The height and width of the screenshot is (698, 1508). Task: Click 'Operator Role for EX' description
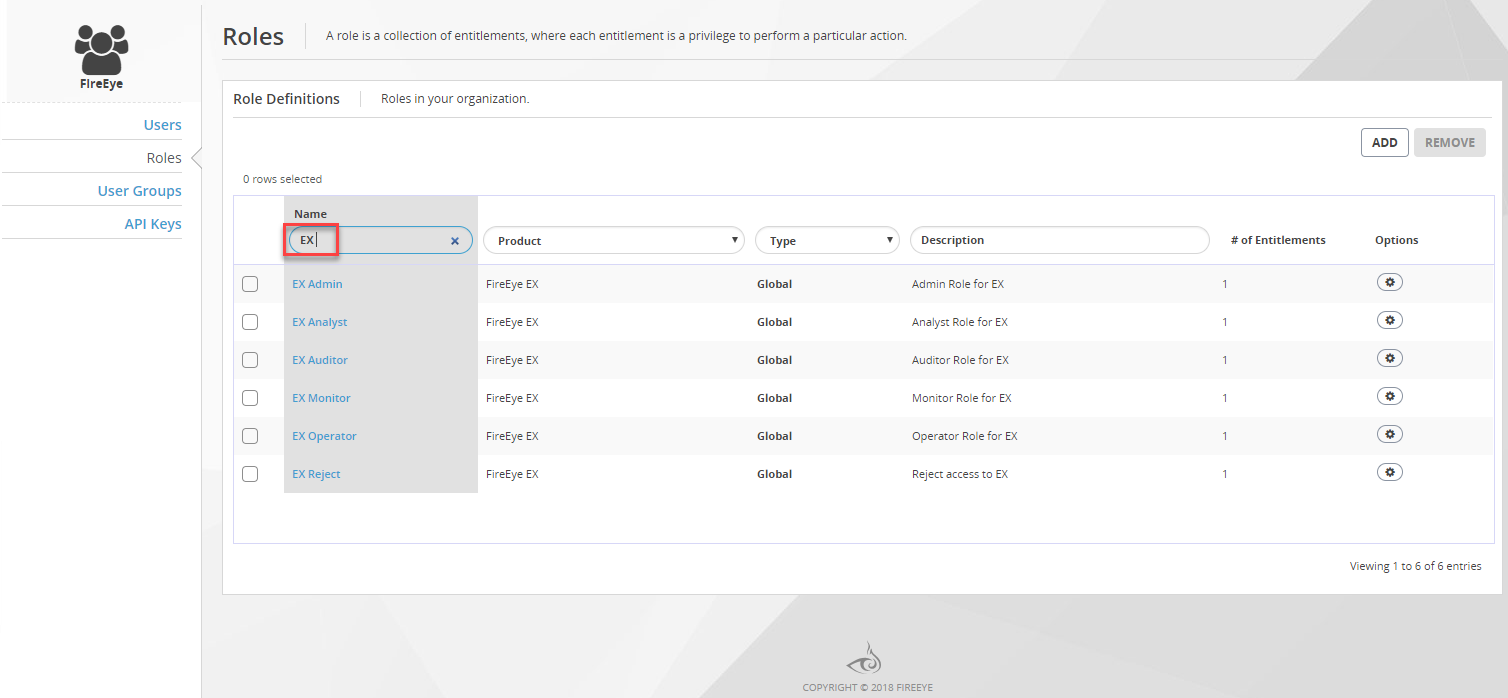(965, 436)
